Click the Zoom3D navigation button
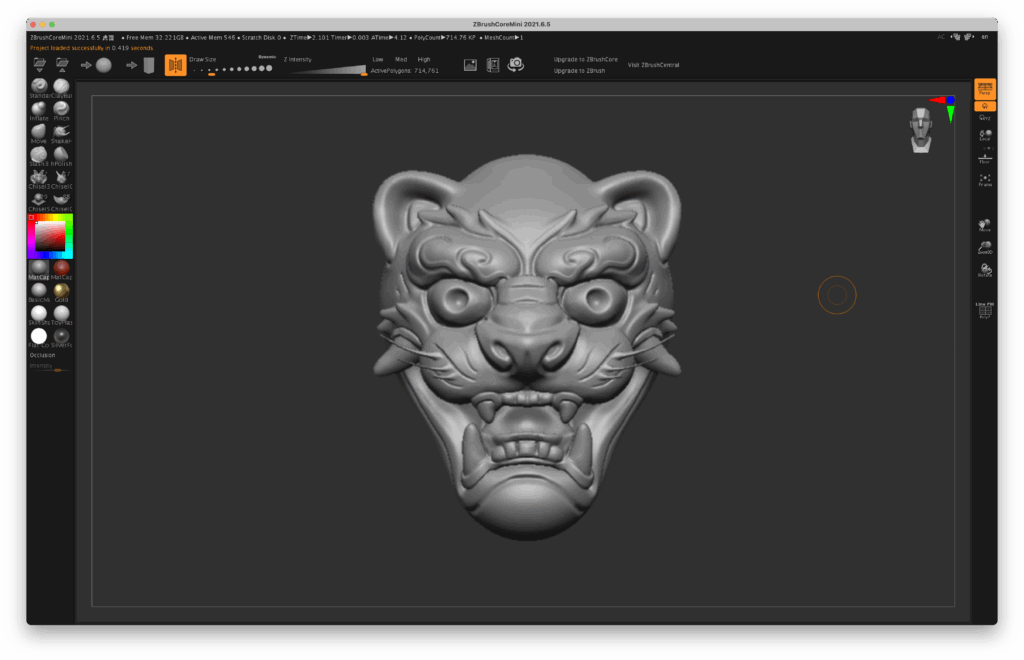Screen dimensions: 1024x660 click(x=985, y=247)
